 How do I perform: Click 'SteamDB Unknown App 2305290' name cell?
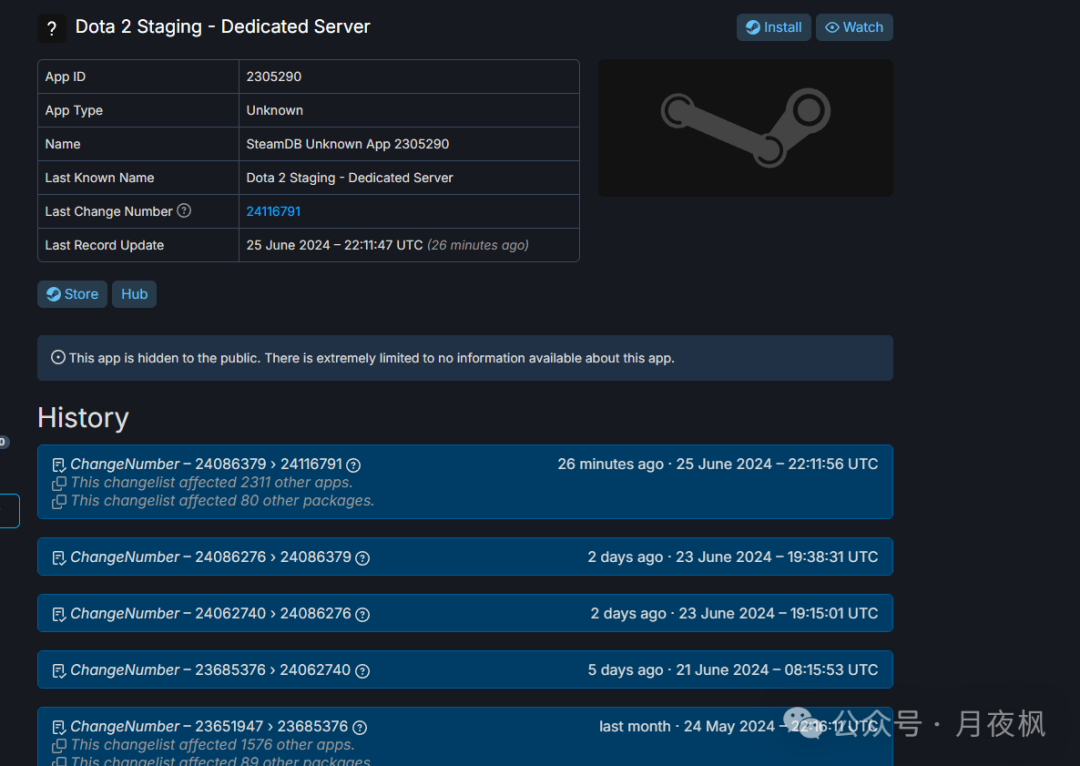coord(408,144)
